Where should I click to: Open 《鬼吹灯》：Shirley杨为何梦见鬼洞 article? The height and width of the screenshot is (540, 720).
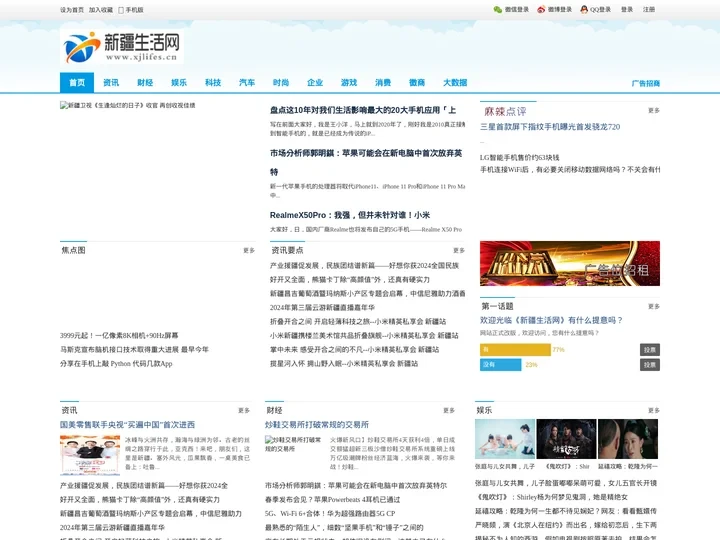point(551,497)
